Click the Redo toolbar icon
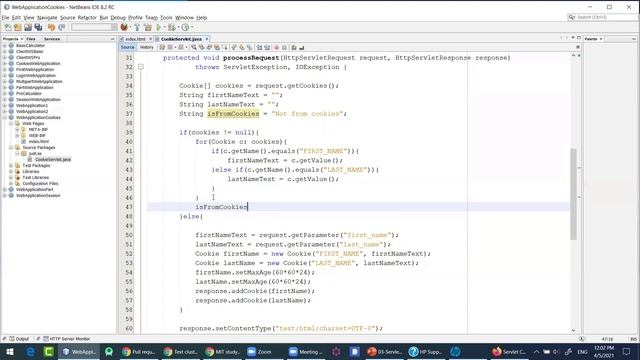This screenshot has height=360, width=640. (62, 27)
